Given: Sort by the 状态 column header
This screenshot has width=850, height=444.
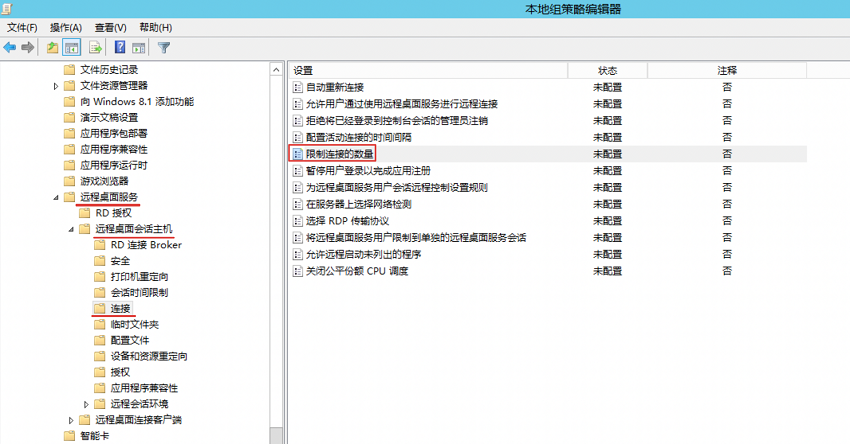Looking at the screenshot, I should pos(607,70).
